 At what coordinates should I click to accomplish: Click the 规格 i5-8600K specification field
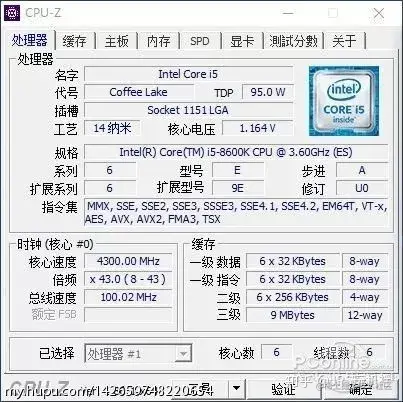(x=236, y=152)
